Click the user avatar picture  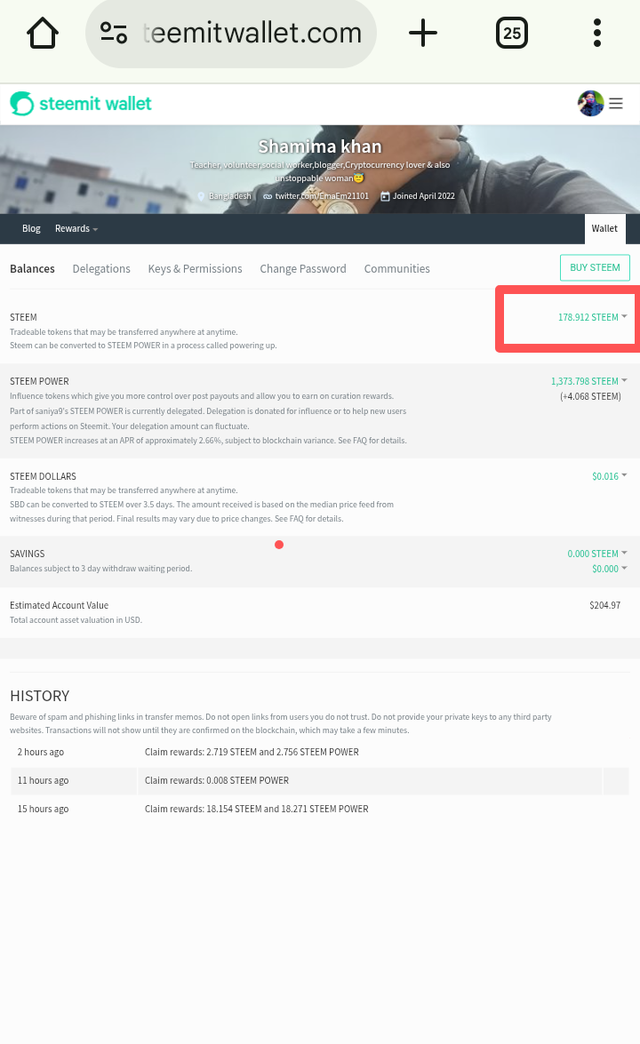click(x=591, y=103)
